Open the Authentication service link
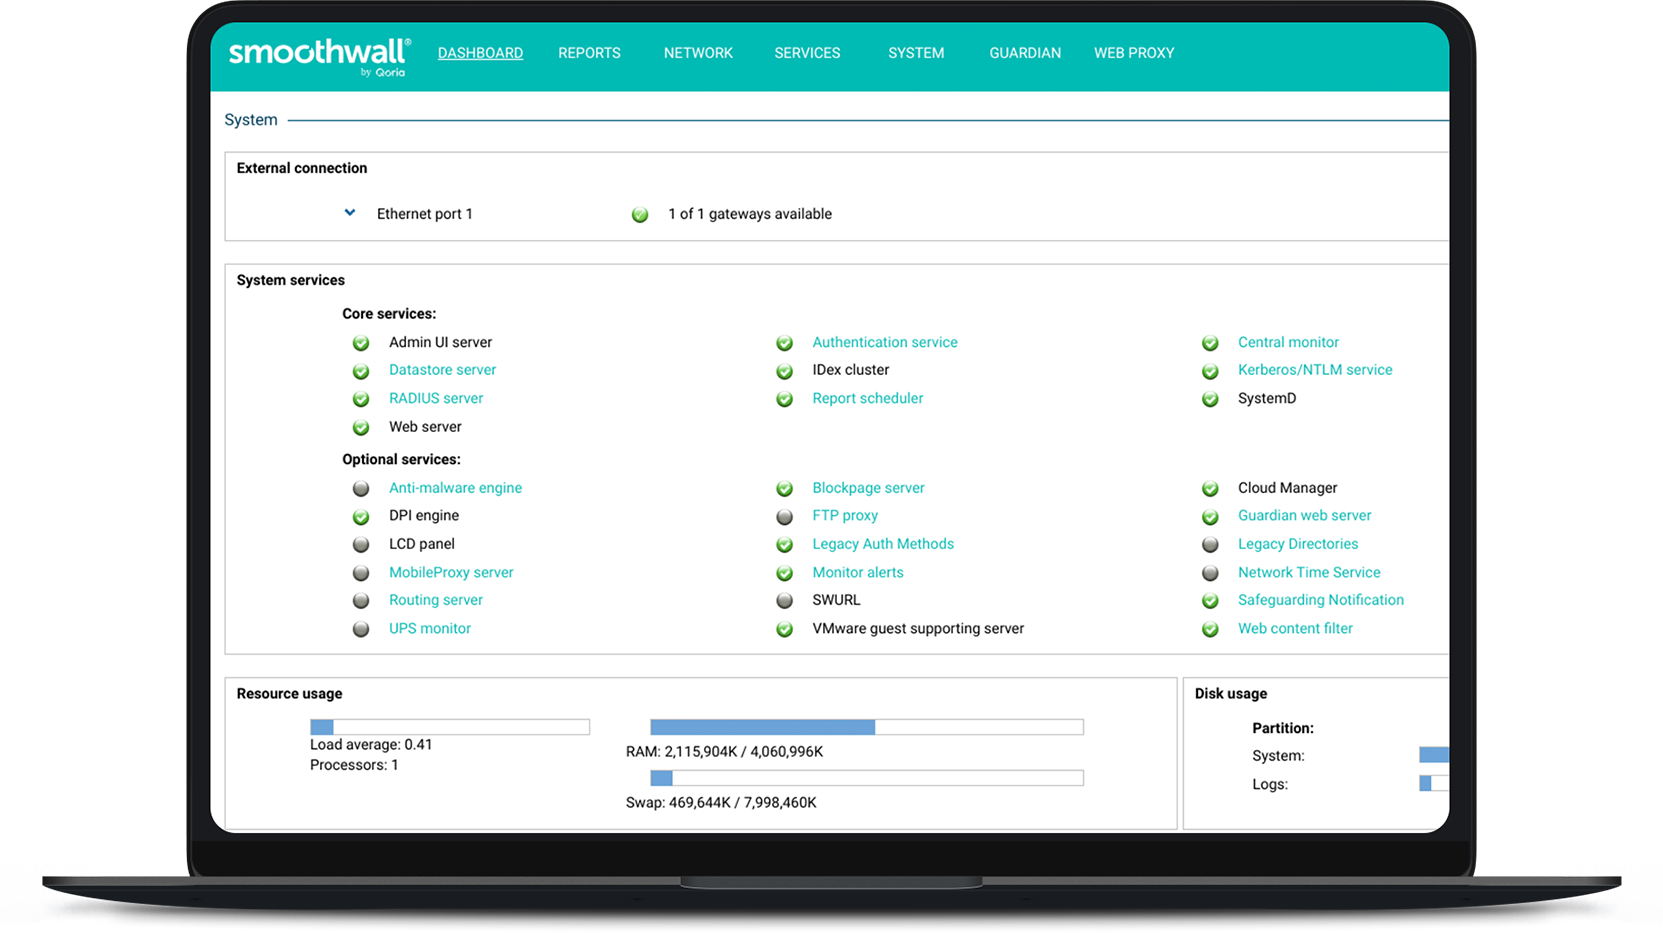Image resolution: width=1663 pixels, height=933 pixels. coord(884,342)
